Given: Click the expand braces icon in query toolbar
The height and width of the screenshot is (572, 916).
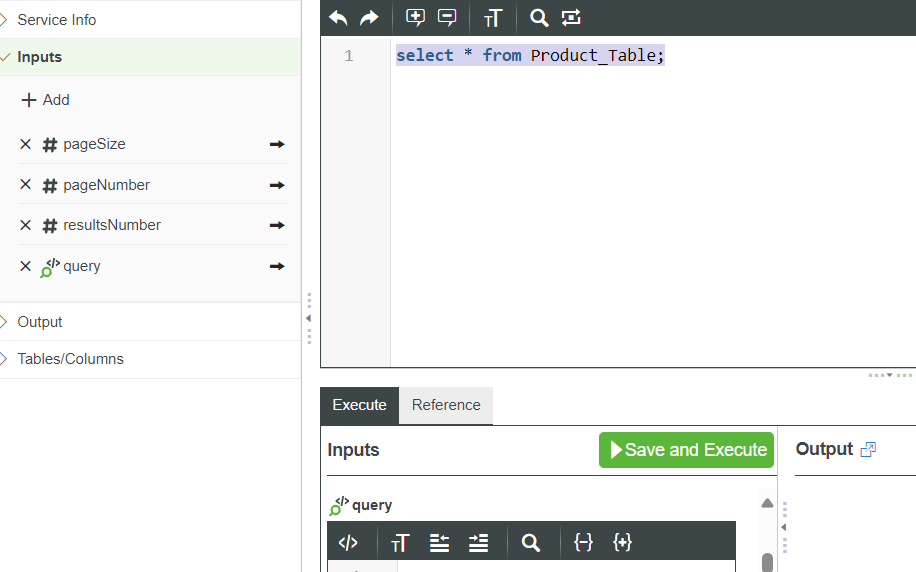Looking at the screenshot, I should point(622,543).
